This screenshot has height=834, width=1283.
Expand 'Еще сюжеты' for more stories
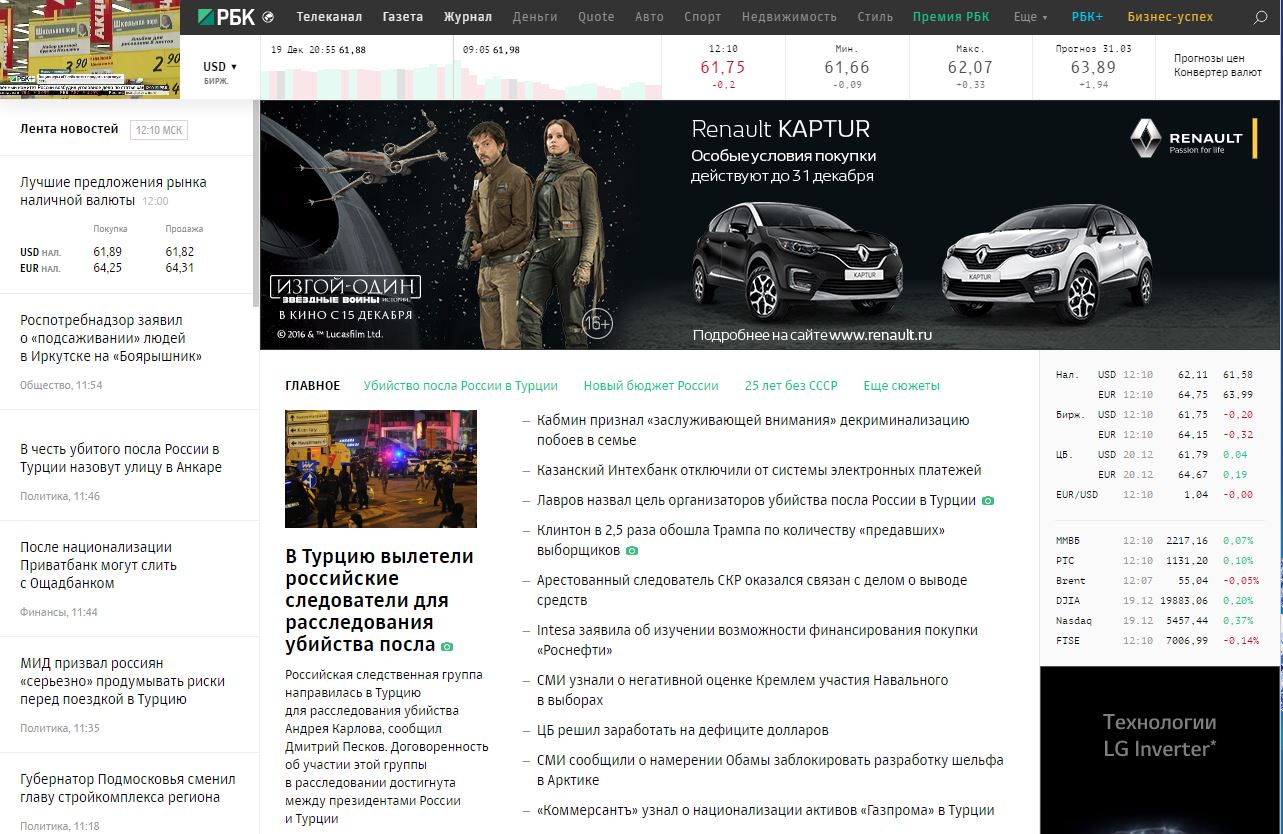901,386
